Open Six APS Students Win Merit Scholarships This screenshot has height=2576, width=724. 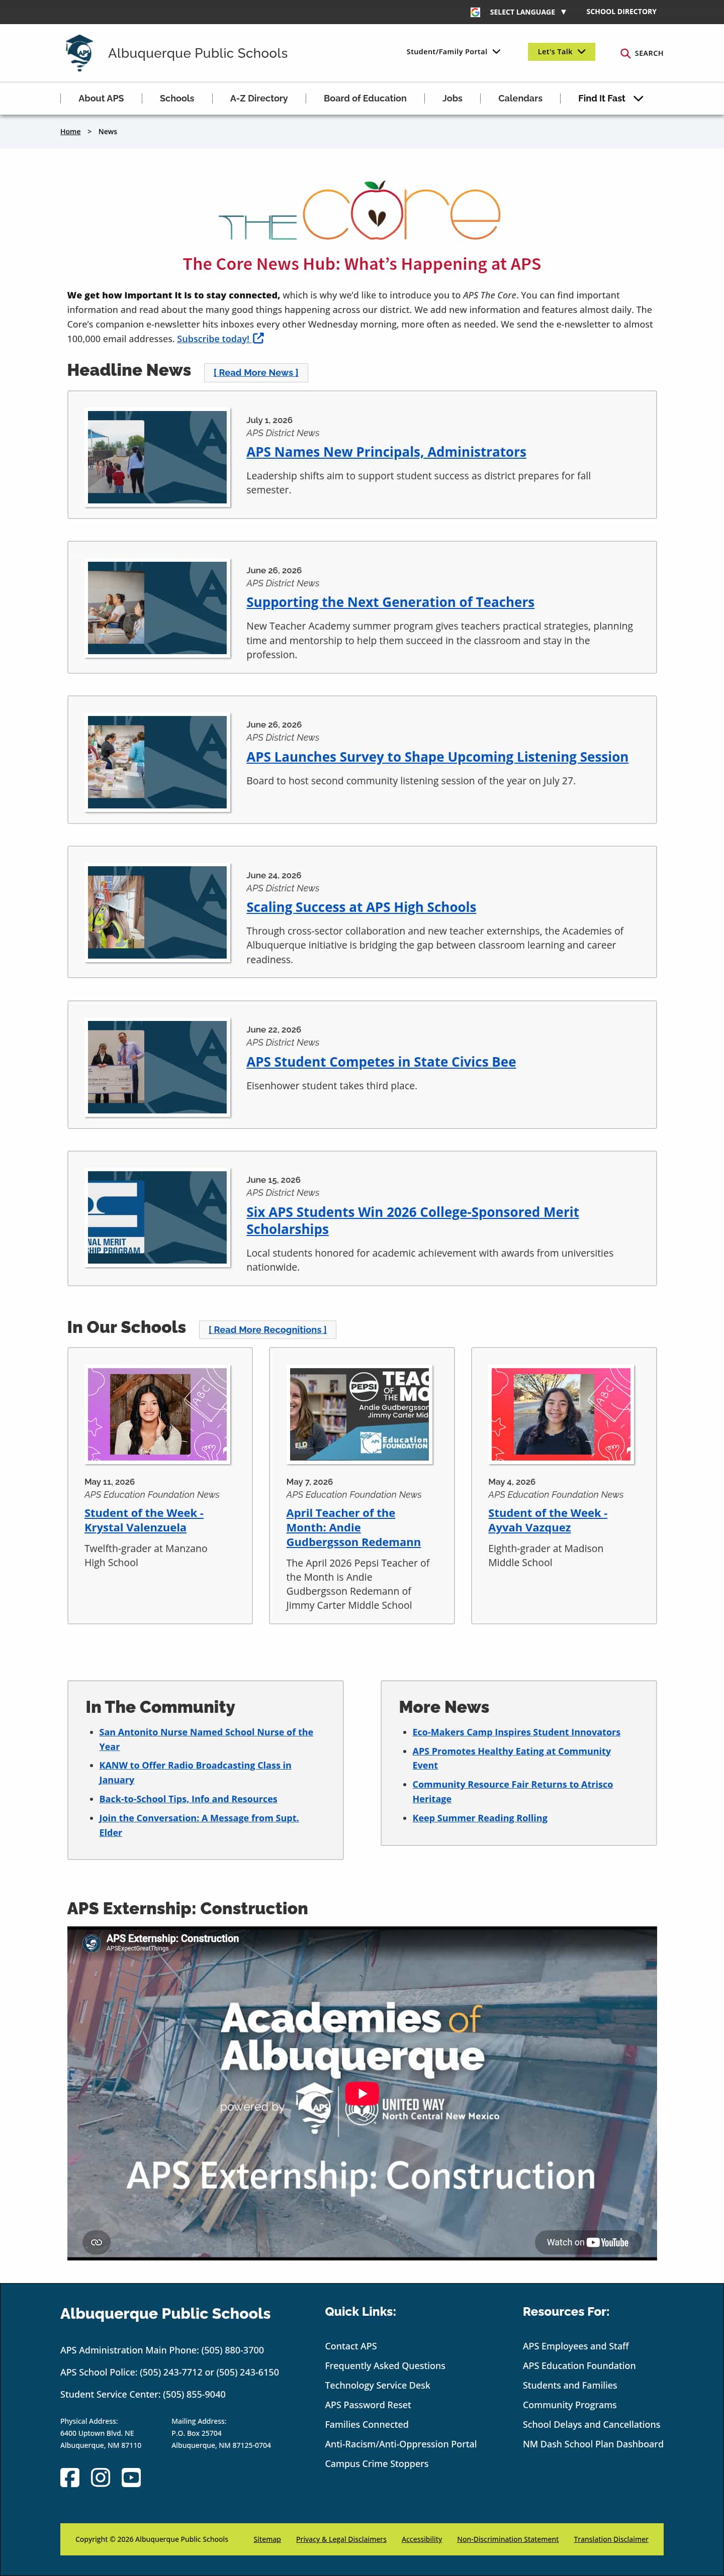coord(412,1220)
